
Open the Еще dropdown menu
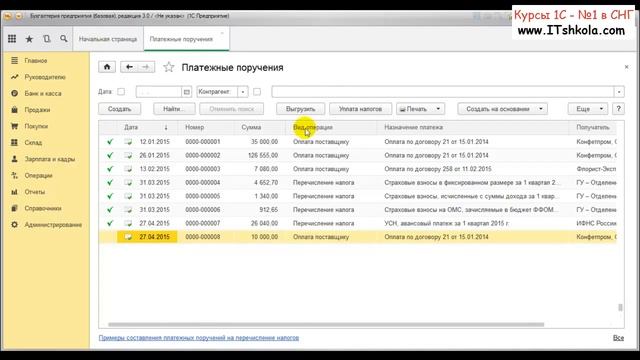click(587, 109)
